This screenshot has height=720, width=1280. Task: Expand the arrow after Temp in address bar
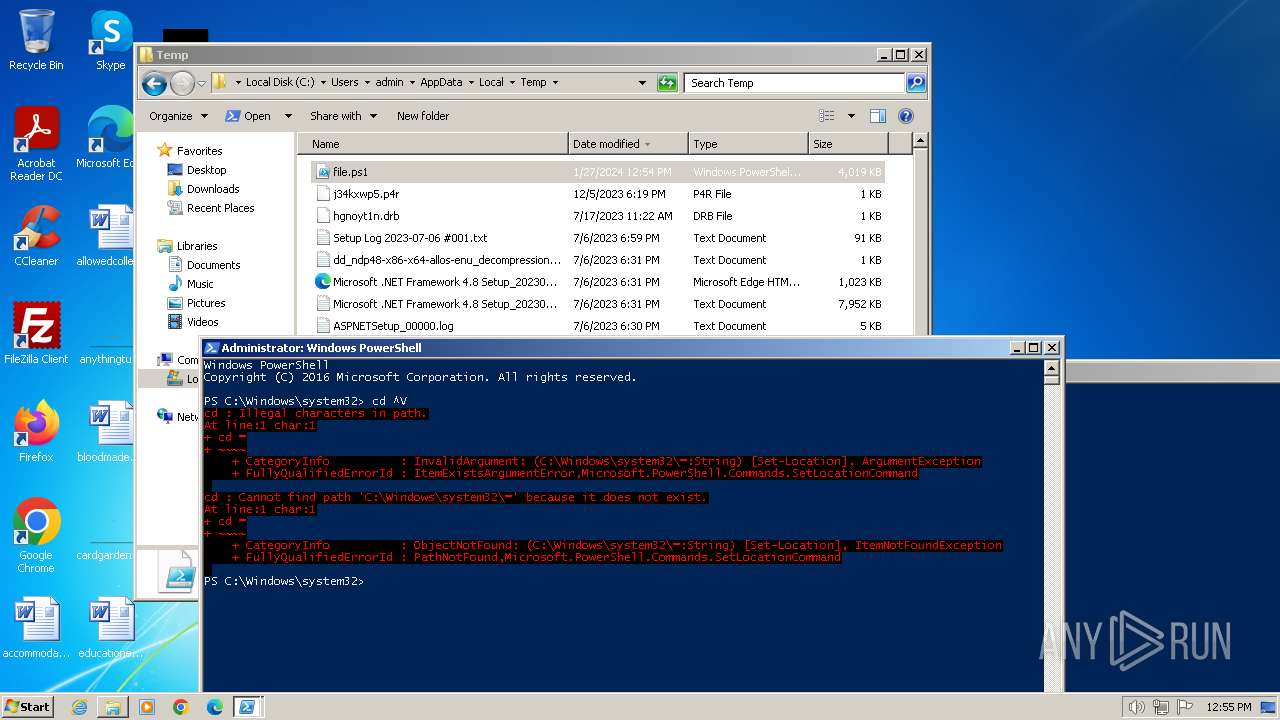[x=555, y=83]
